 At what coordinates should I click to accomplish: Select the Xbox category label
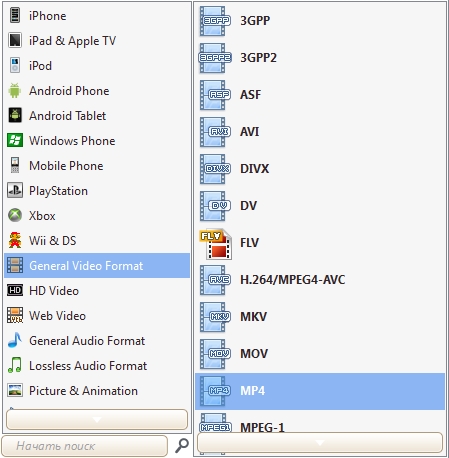42,216
